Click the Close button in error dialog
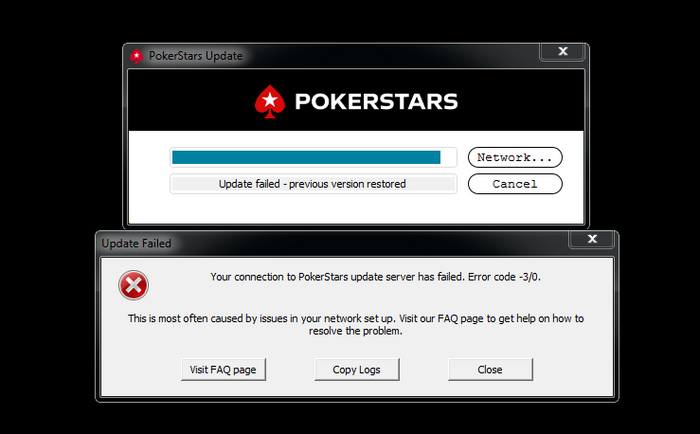700x434 pixels. pos(490,370)
